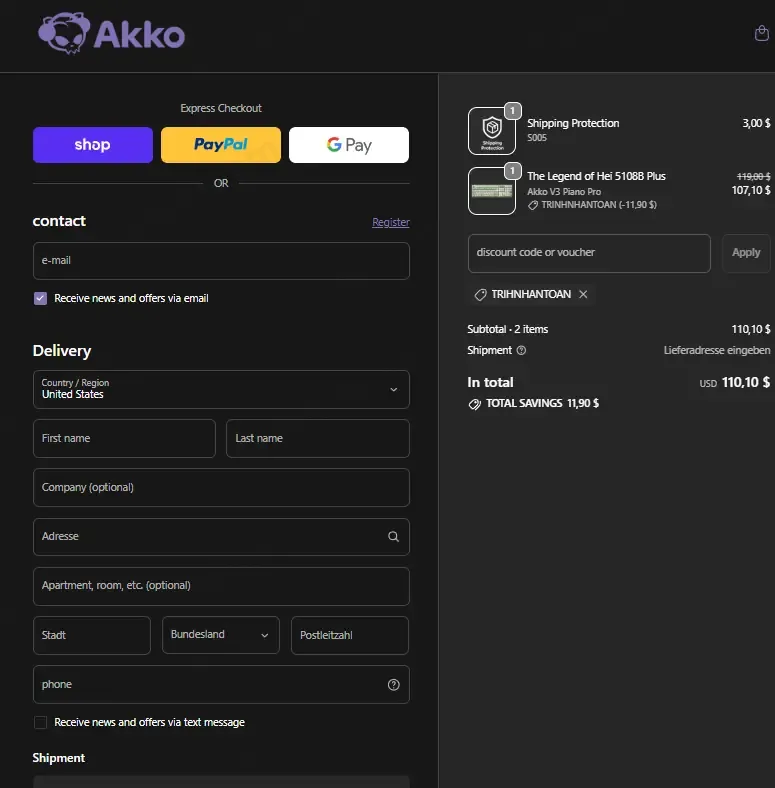This screenshot has height=788, width=775.
Task: Open the Shipping Protection product thumbnail
Action: [x=492, y=131]
